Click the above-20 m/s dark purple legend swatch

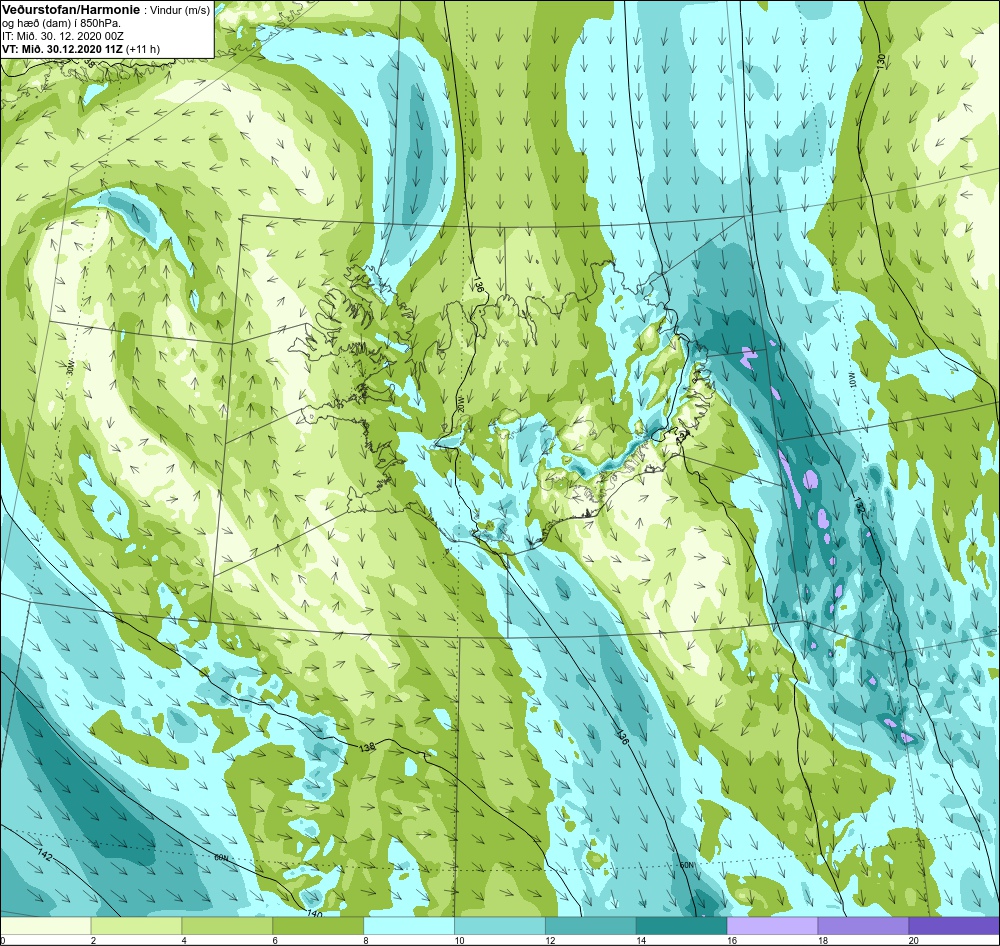[x=954, y=926]
